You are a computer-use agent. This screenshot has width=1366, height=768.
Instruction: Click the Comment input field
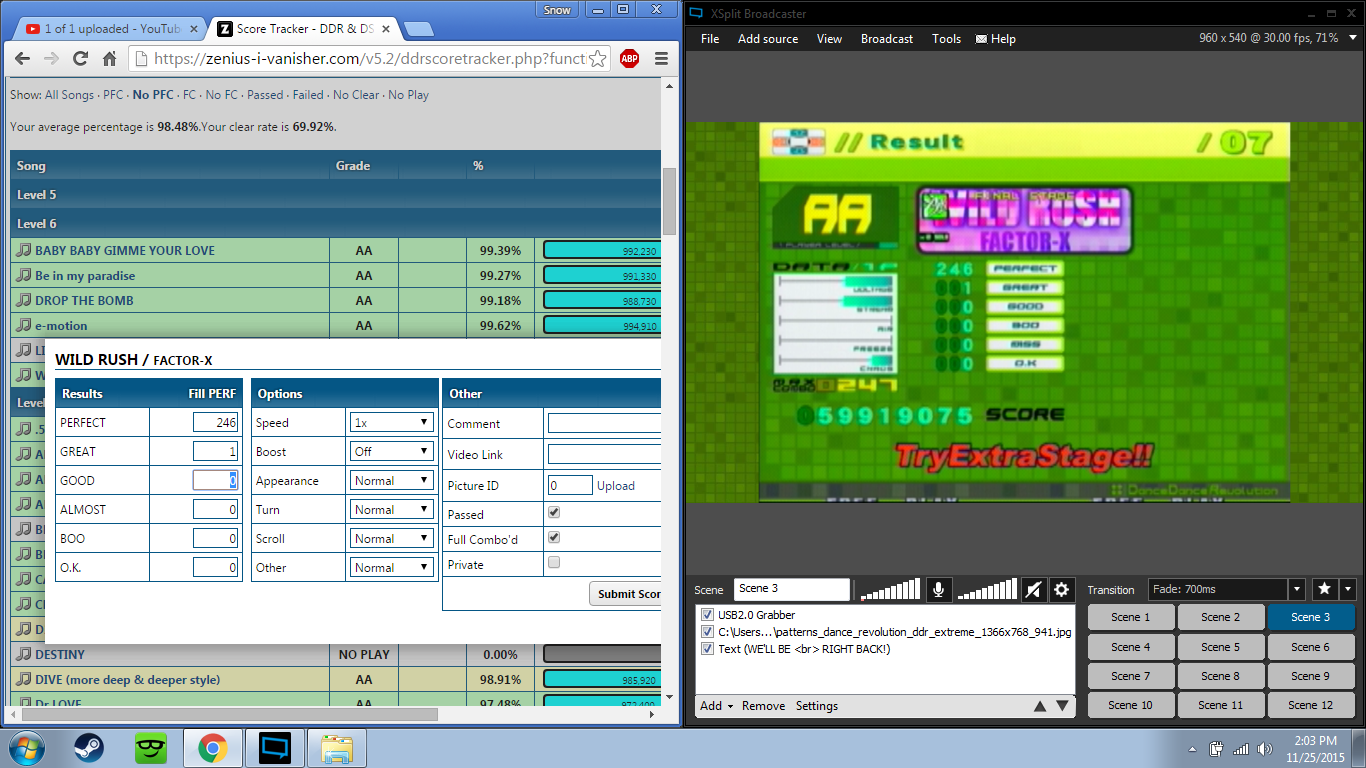[x=605, y=423]
